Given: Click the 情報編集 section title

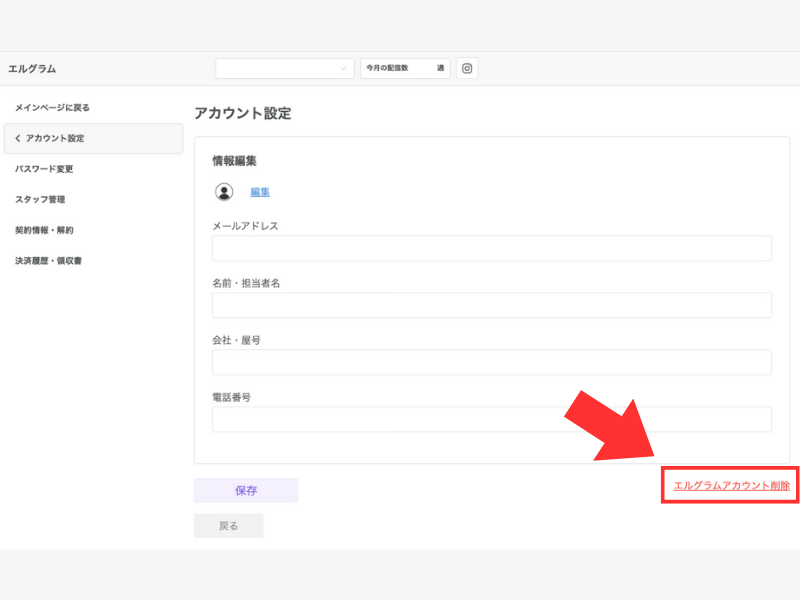Looking at the screenshot, I should click(234, 161).
